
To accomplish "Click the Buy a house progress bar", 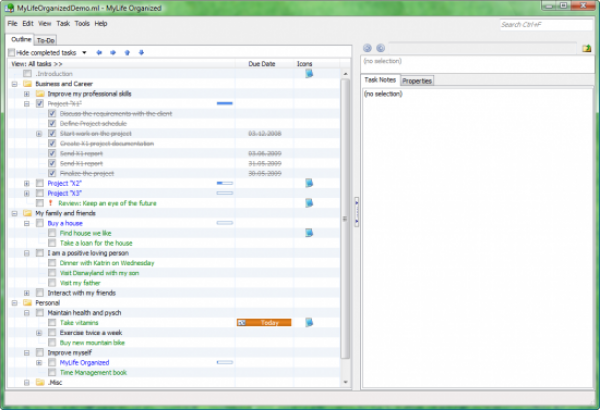I will 225,223.
